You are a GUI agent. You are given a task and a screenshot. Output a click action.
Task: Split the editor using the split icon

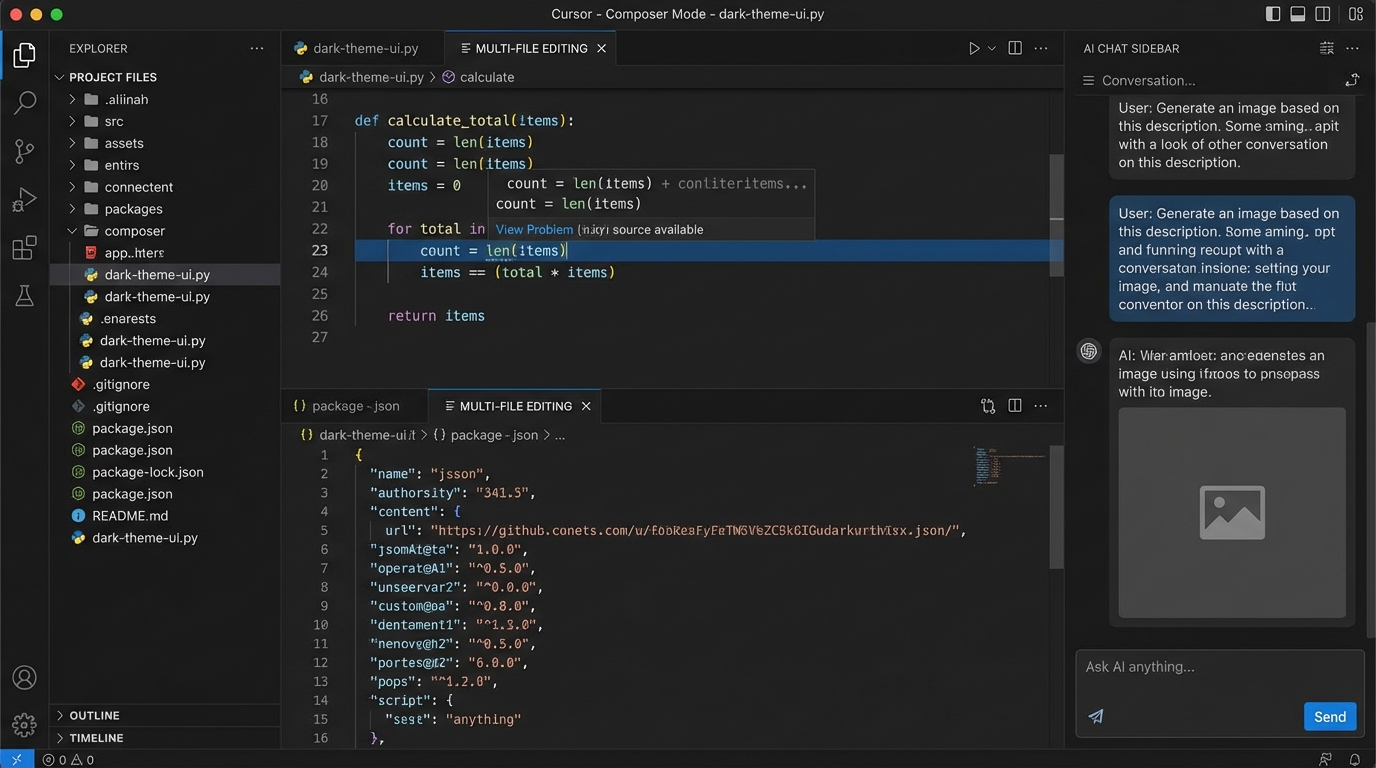(1014, 47)
